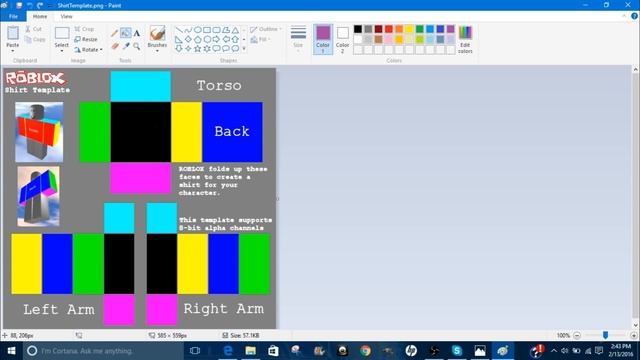Choose the Fill with color bucket tool
The width and height of the screenshot is (640, 360).
pos(126,33)
